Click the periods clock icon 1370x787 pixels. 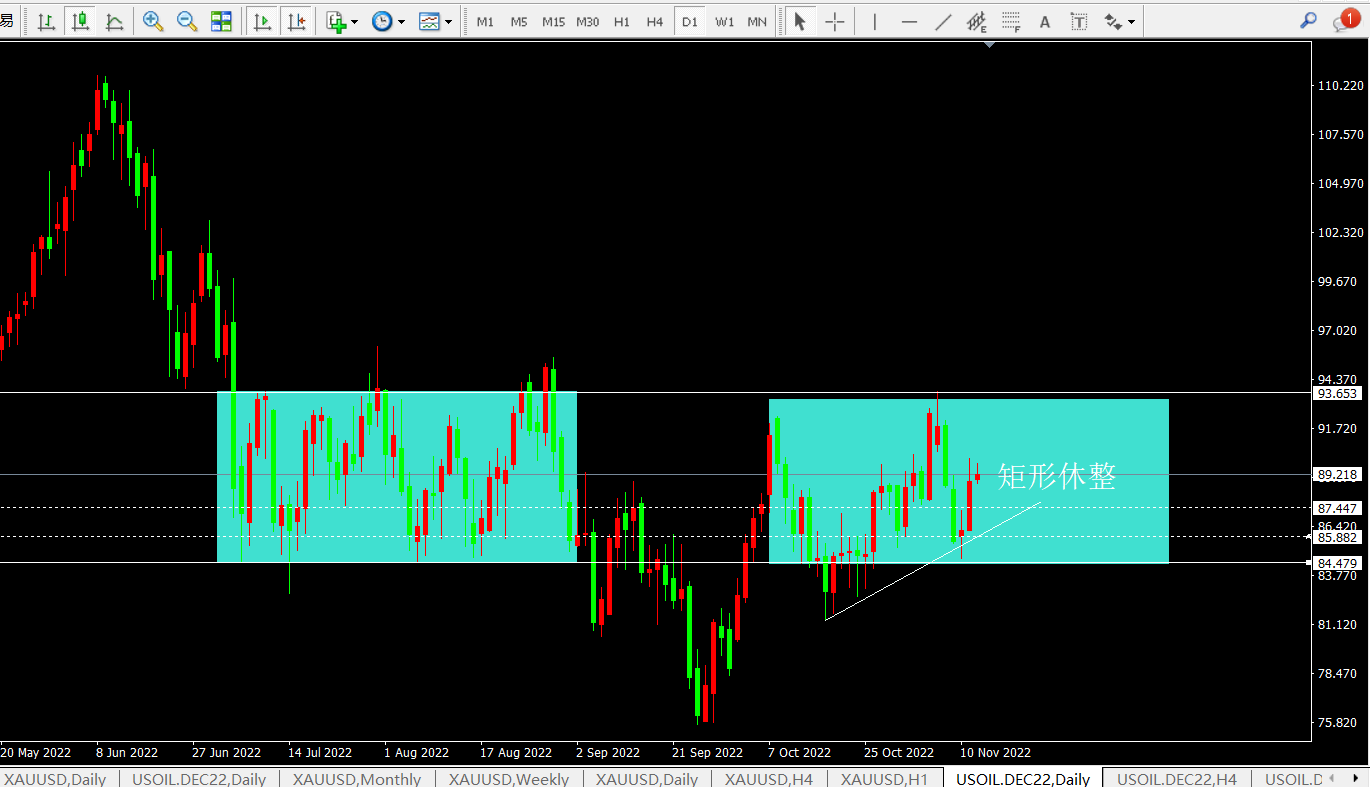(382, 21)
